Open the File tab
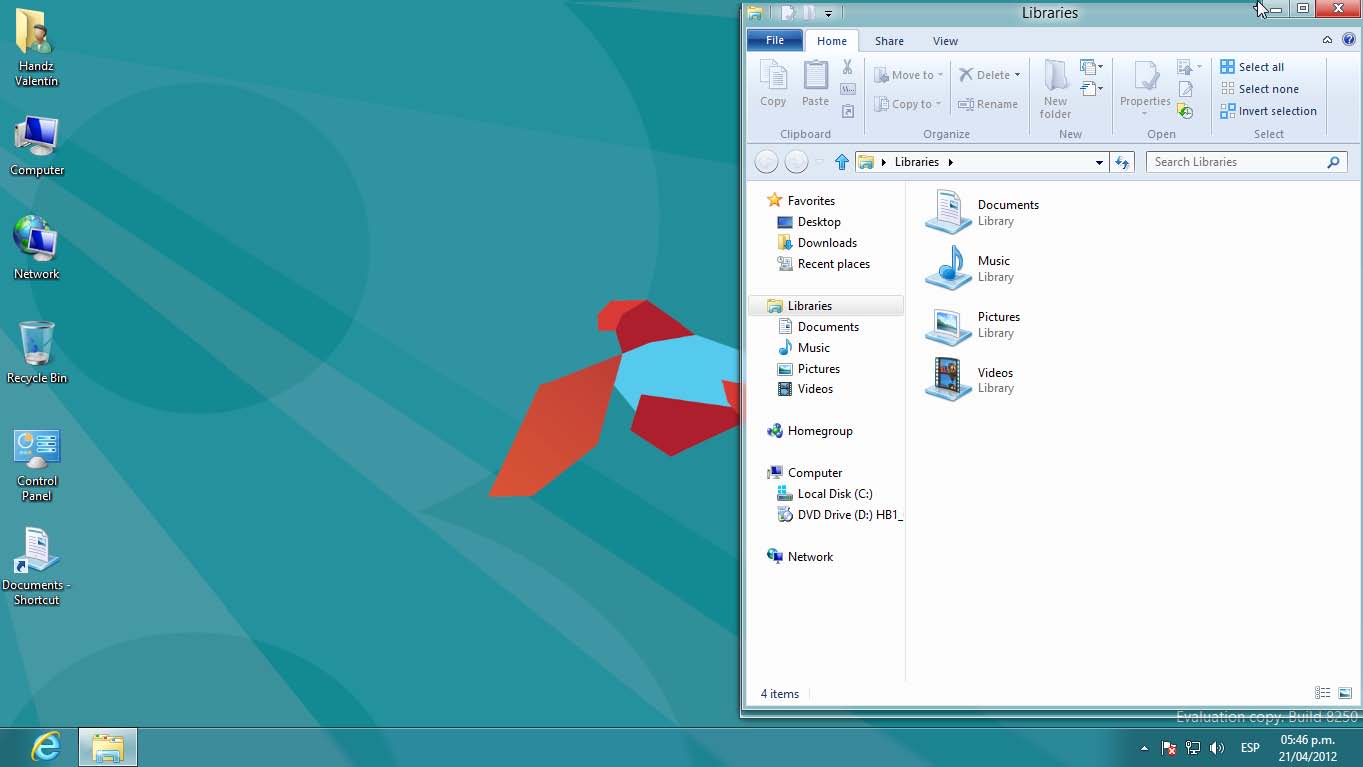The image size is (1363, 767). coord(775,40)
